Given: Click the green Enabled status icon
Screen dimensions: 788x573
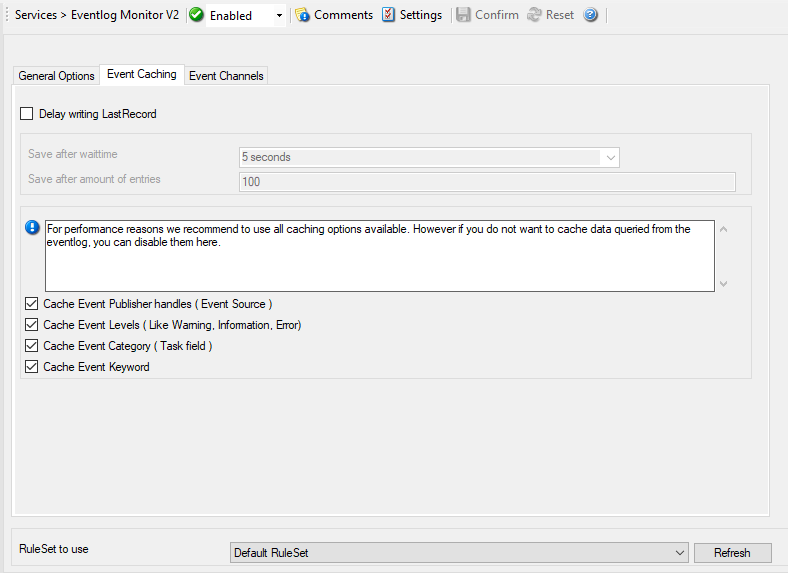Looking at the screenshot, I should pos(196,15).
